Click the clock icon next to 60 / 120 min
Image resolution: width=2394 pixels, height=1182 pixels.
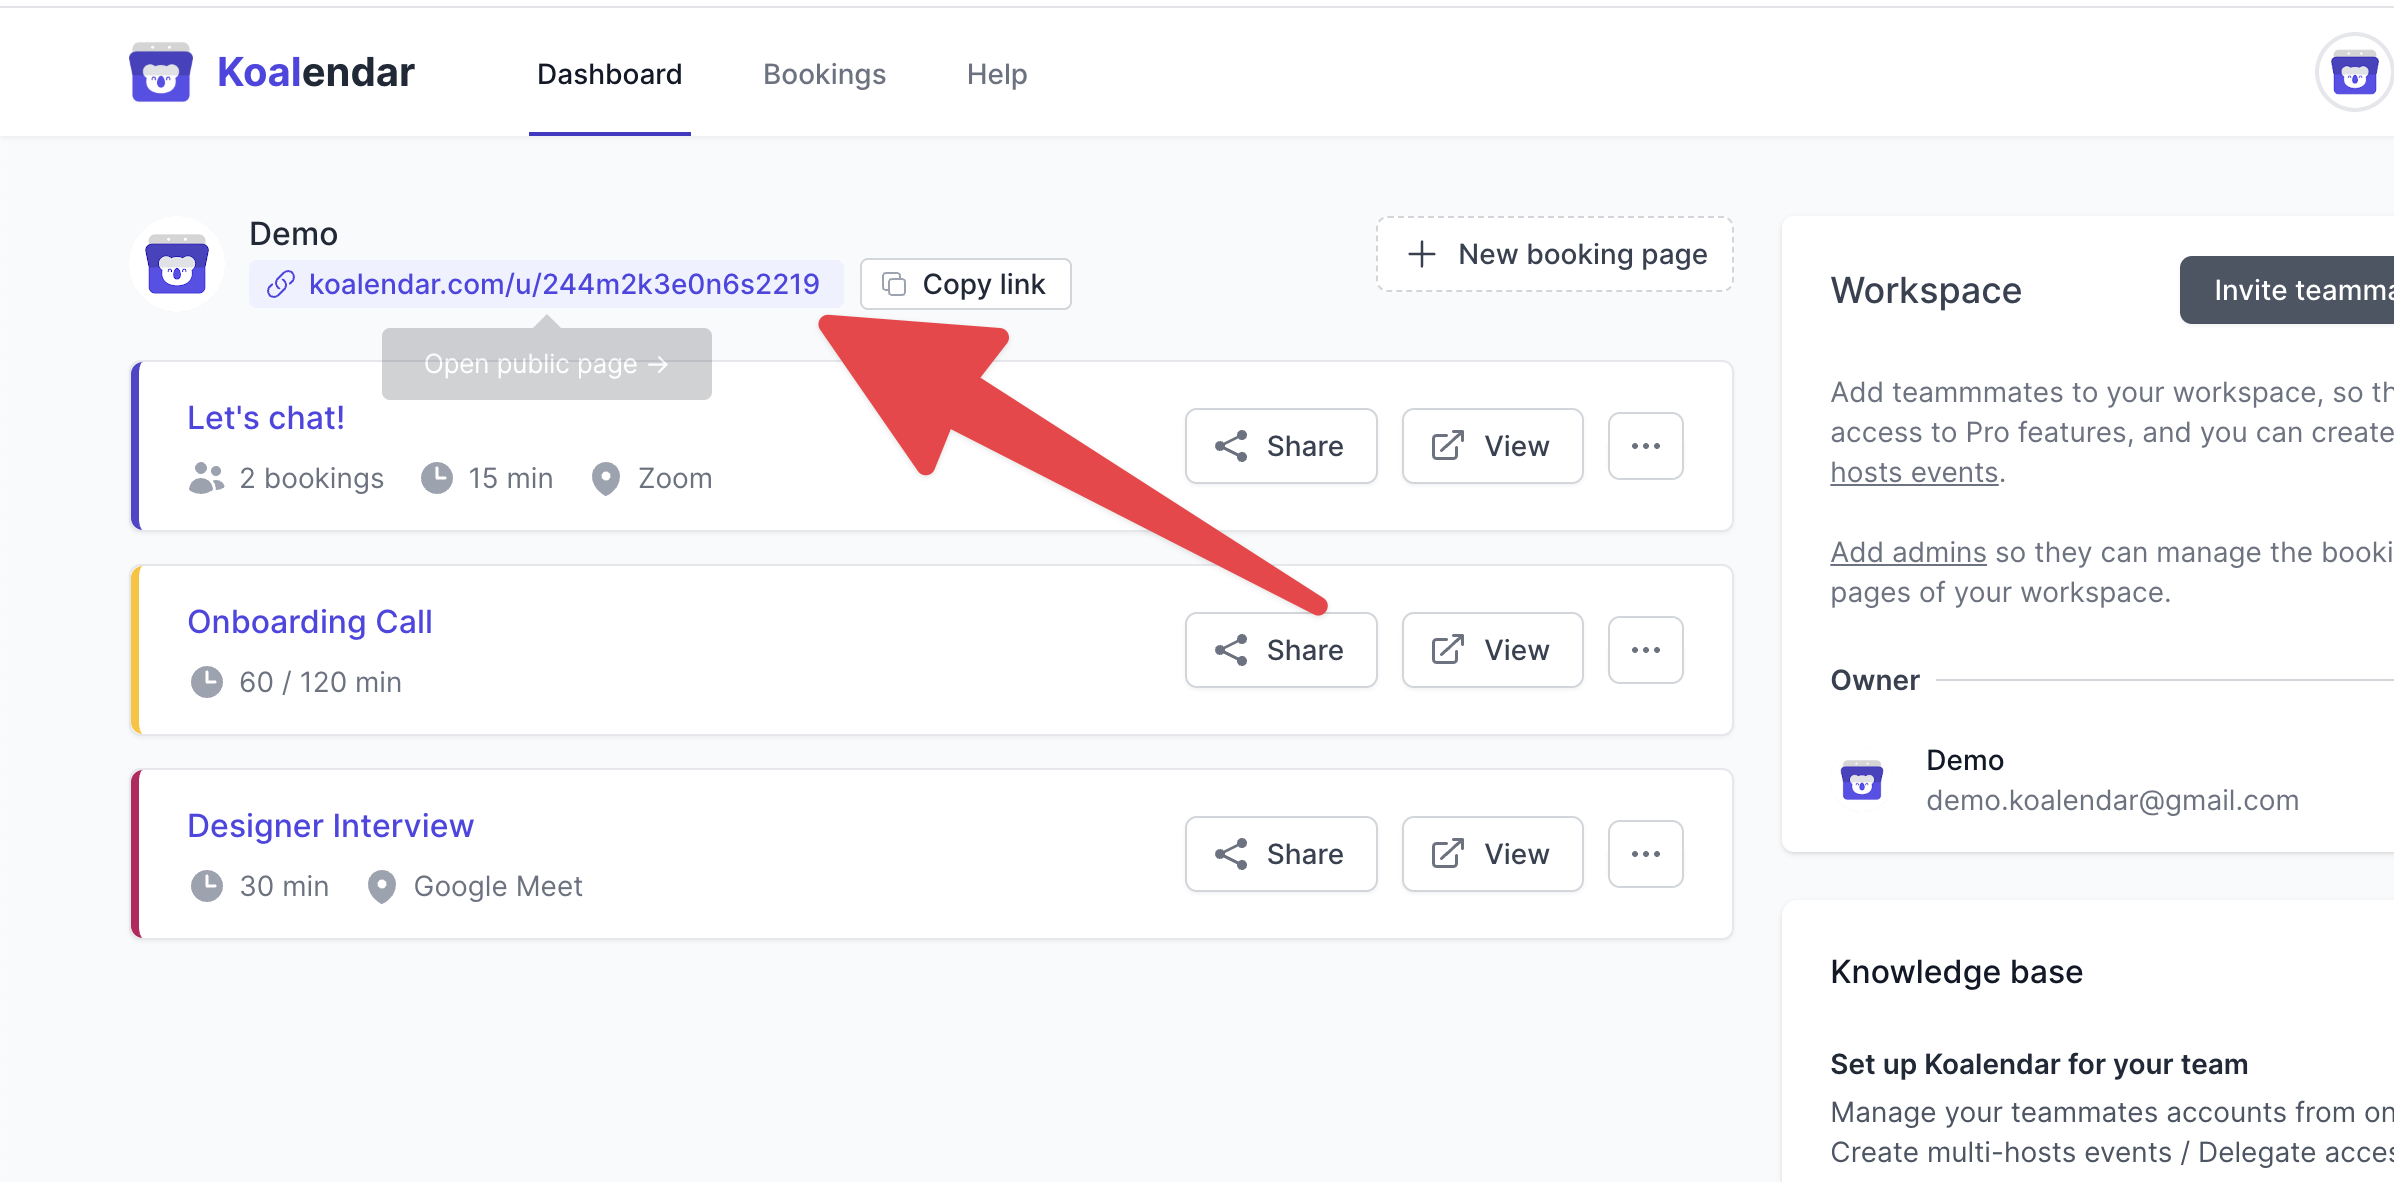207,682
